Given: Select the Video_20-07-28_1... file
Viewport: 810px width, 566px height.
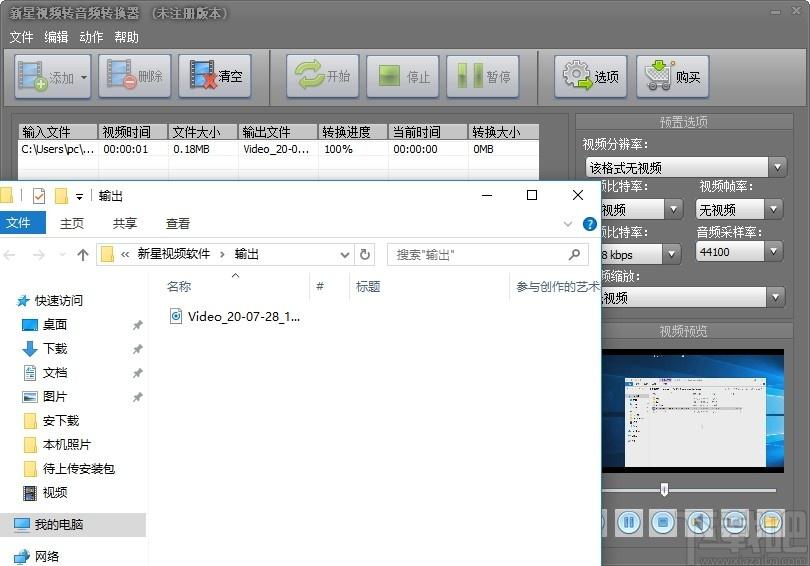Looking at the screenshot, I should click(235, 317).
